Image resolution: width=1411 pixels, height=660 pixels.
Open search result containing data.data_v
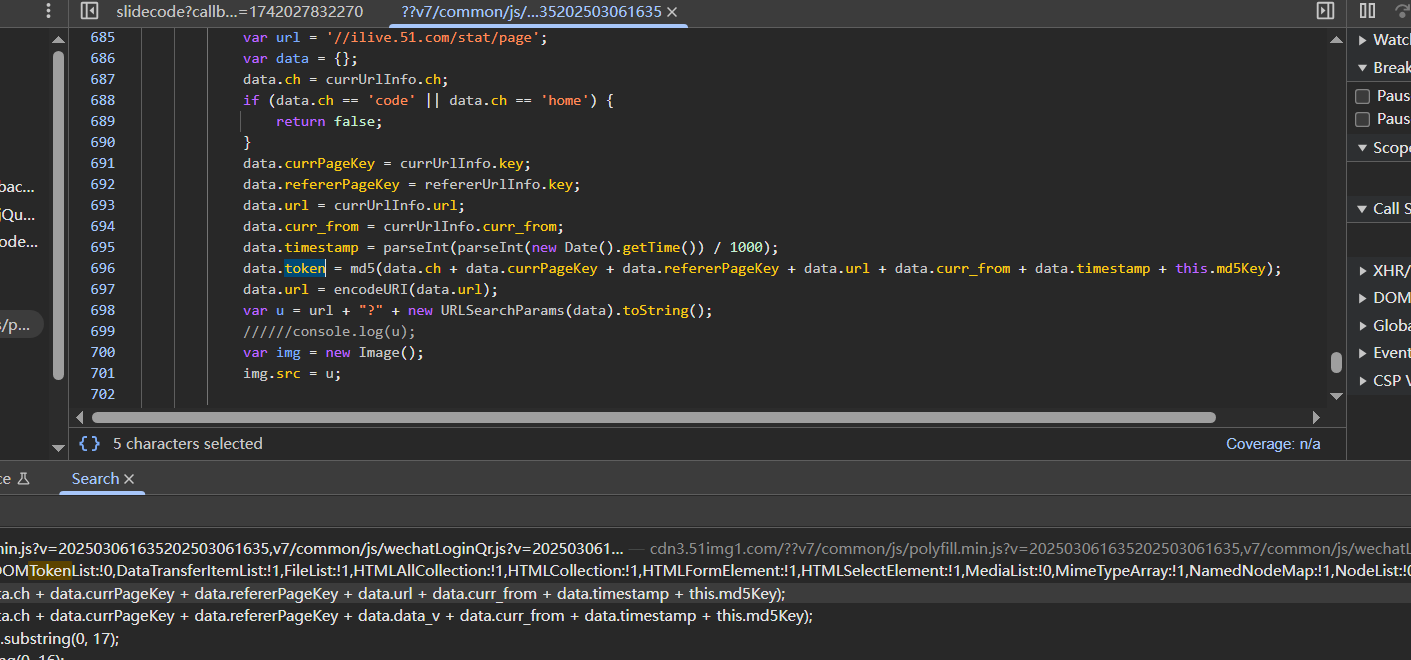tap(400, 616)
